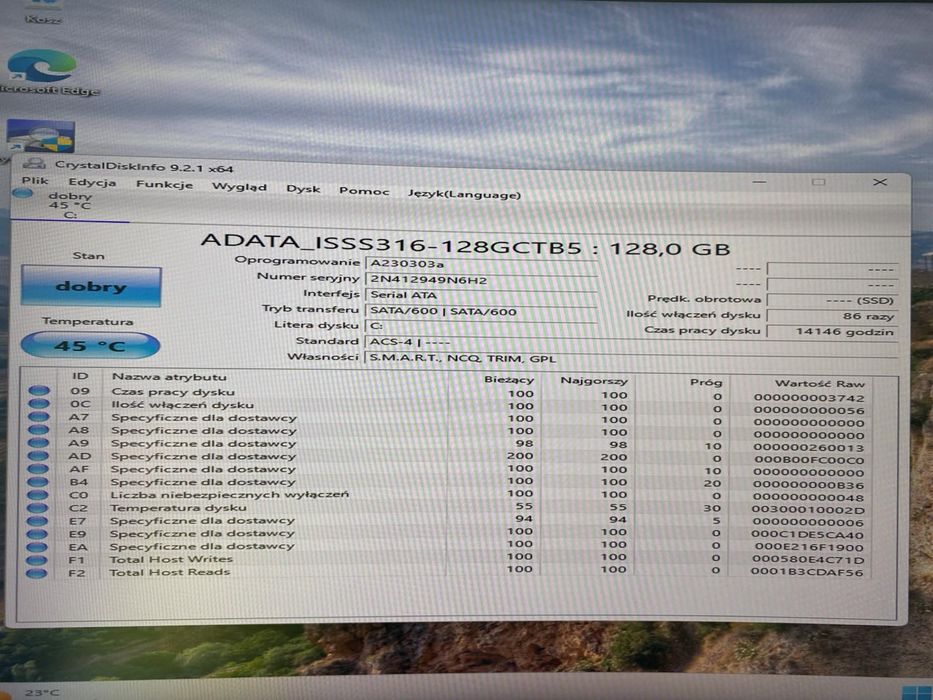The height and width of the screenshot is (700, 933).
Task: Click the SATA/600 transfer mode field
Action: pyautogui.click(x=481, y=311)
